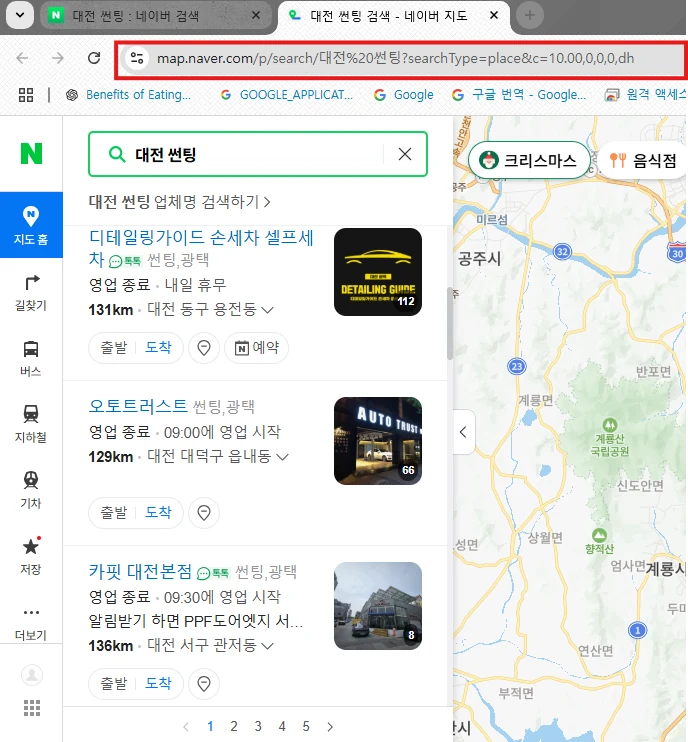The image size is (688, 742).
Task: Open the GOOGLE_APPLICAT... bookmark
Action: coord(287,95)
